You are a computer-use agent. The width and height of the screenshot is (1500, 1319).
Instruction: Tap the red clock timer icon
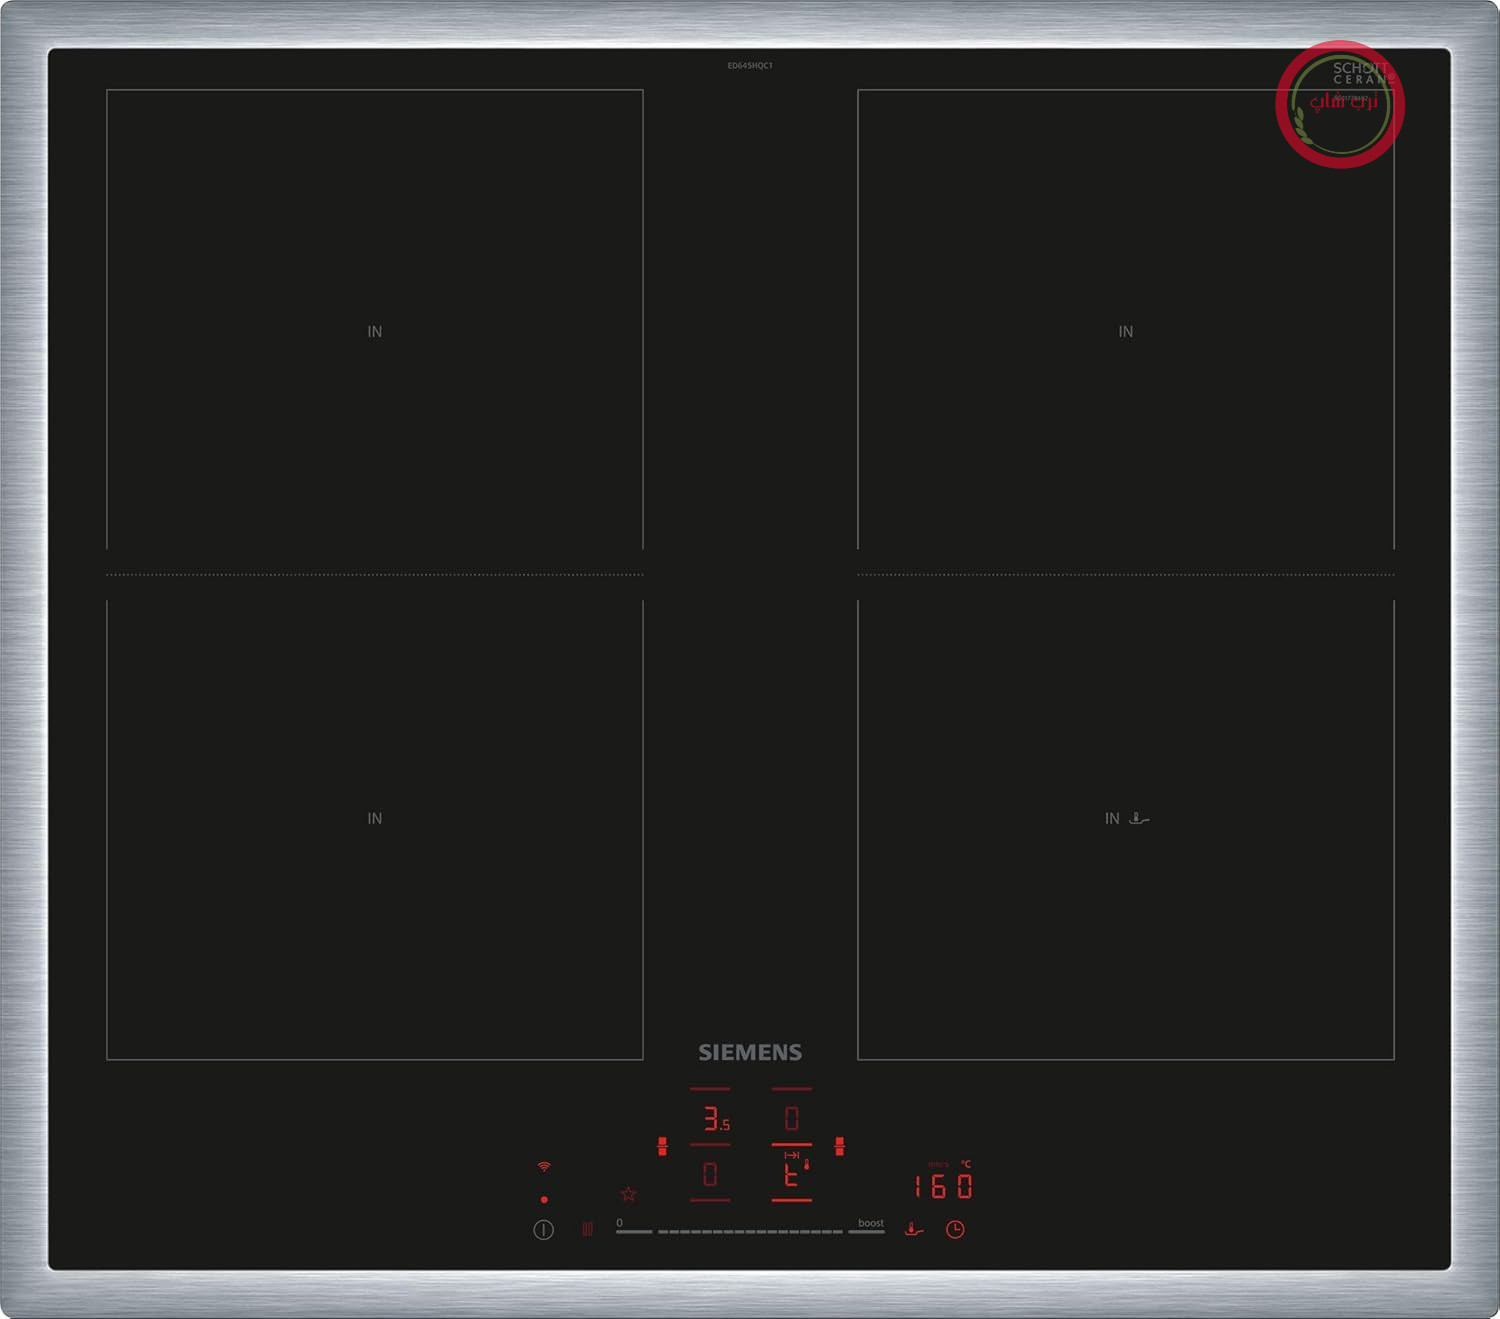(x=955, y=1229)
